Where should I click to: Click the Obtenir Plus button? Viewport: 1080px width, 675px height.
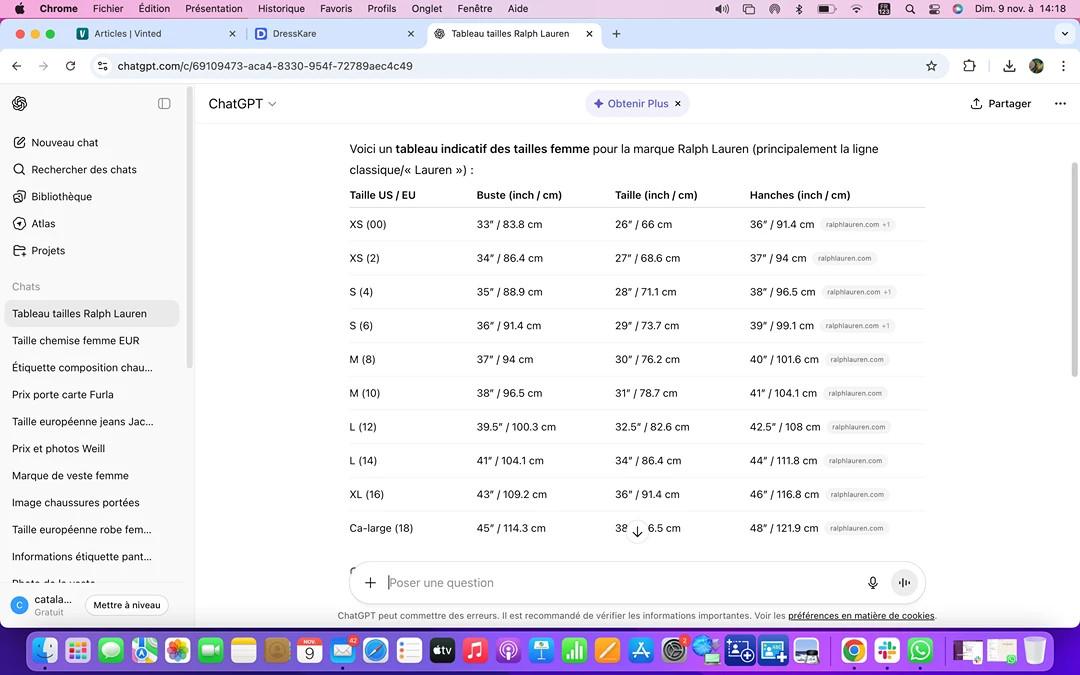click(631, 103)
